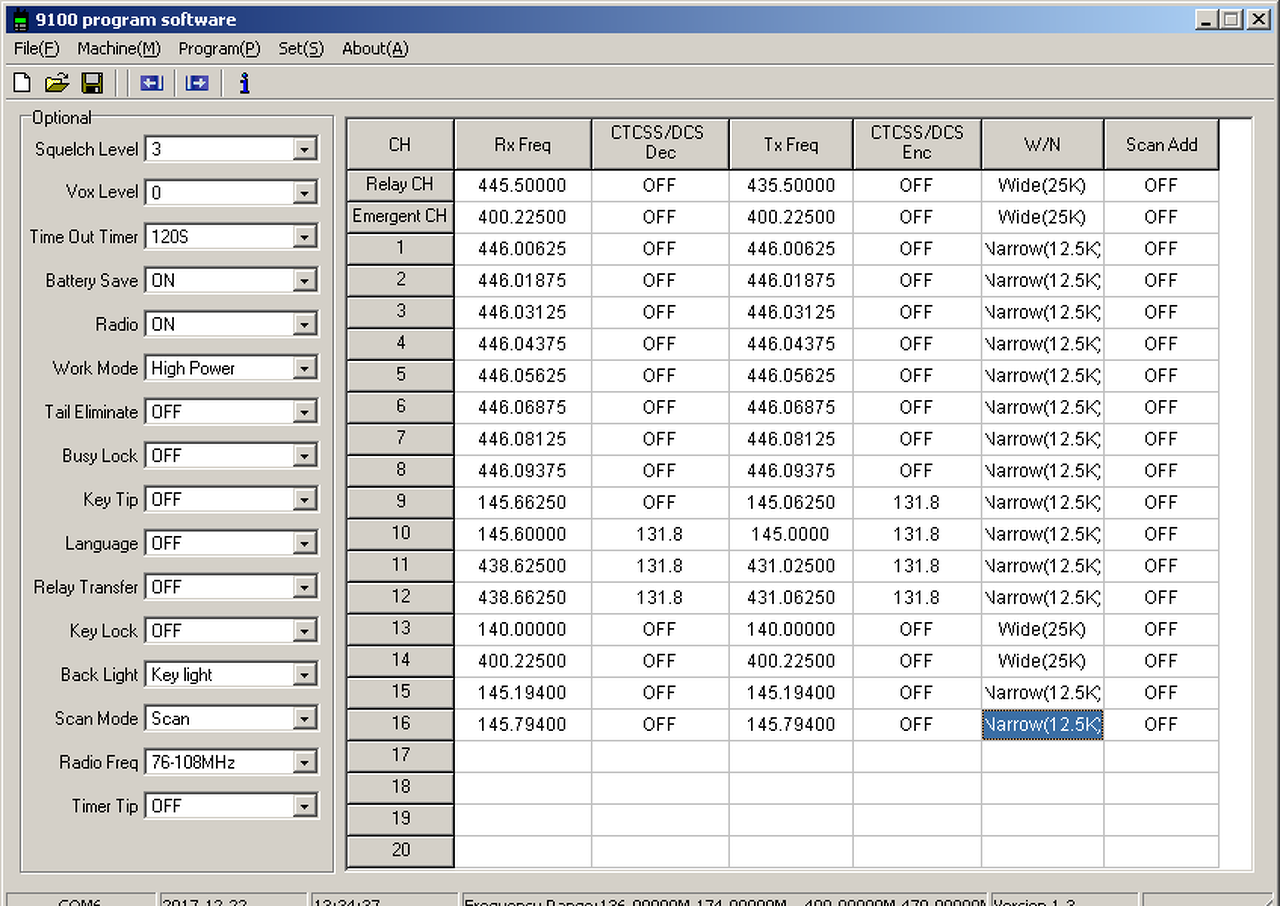The height and width of the screenshot is (906, 1280).
Task: Open the Work Mode dropdown
Action: coord(305,369)
